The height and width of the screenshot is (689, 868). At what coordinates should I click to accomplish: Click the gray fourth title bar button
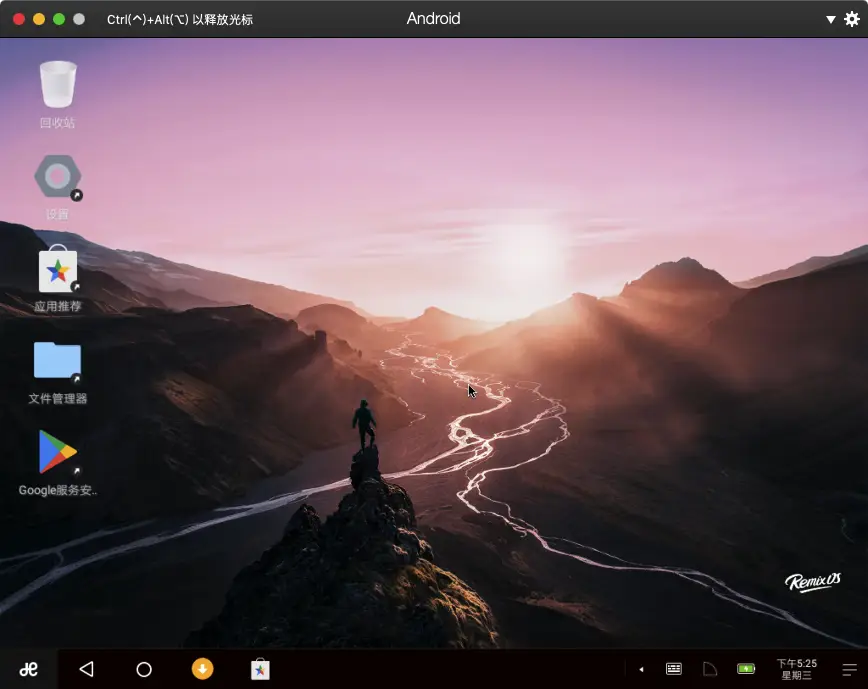[79, 19]
